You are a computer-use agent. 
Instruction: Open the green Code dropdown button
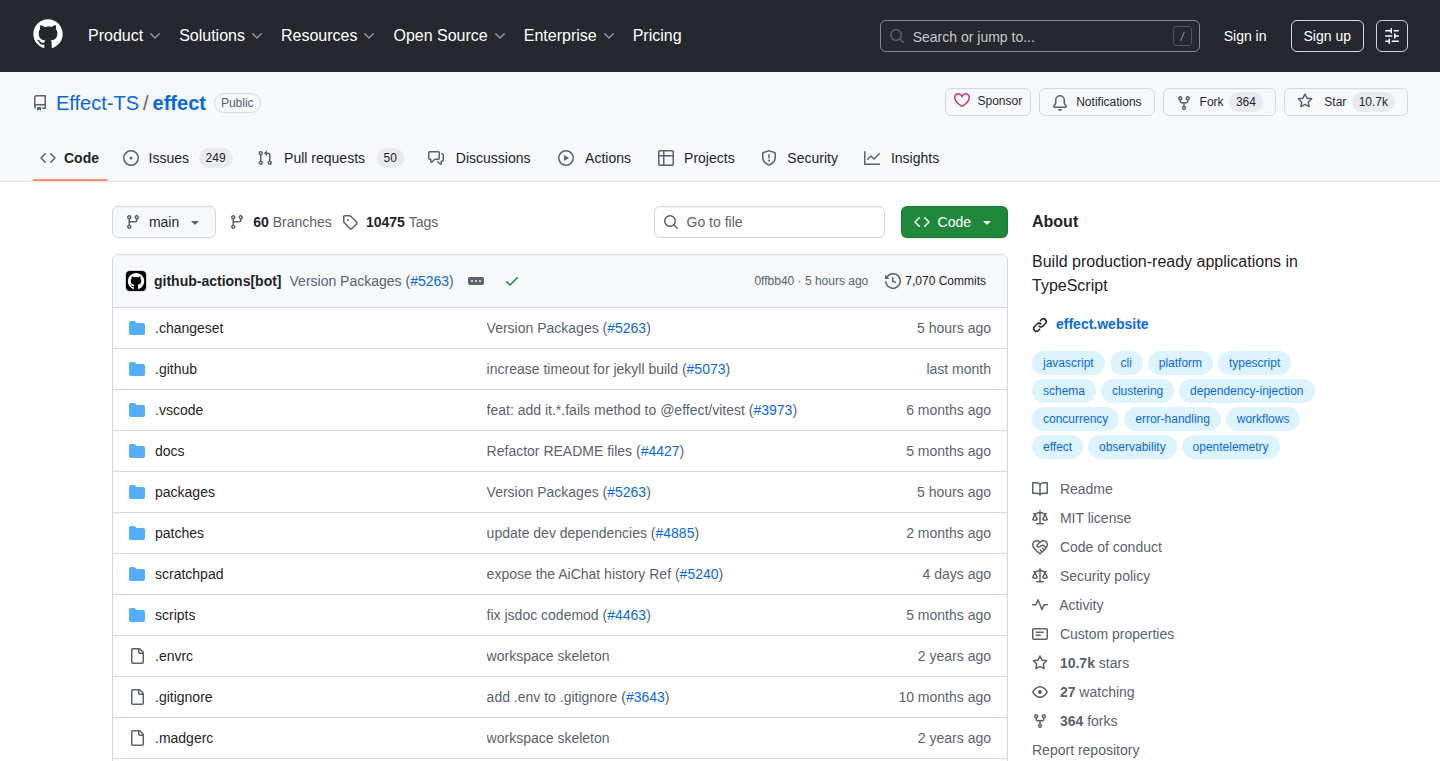click(954, 222)
